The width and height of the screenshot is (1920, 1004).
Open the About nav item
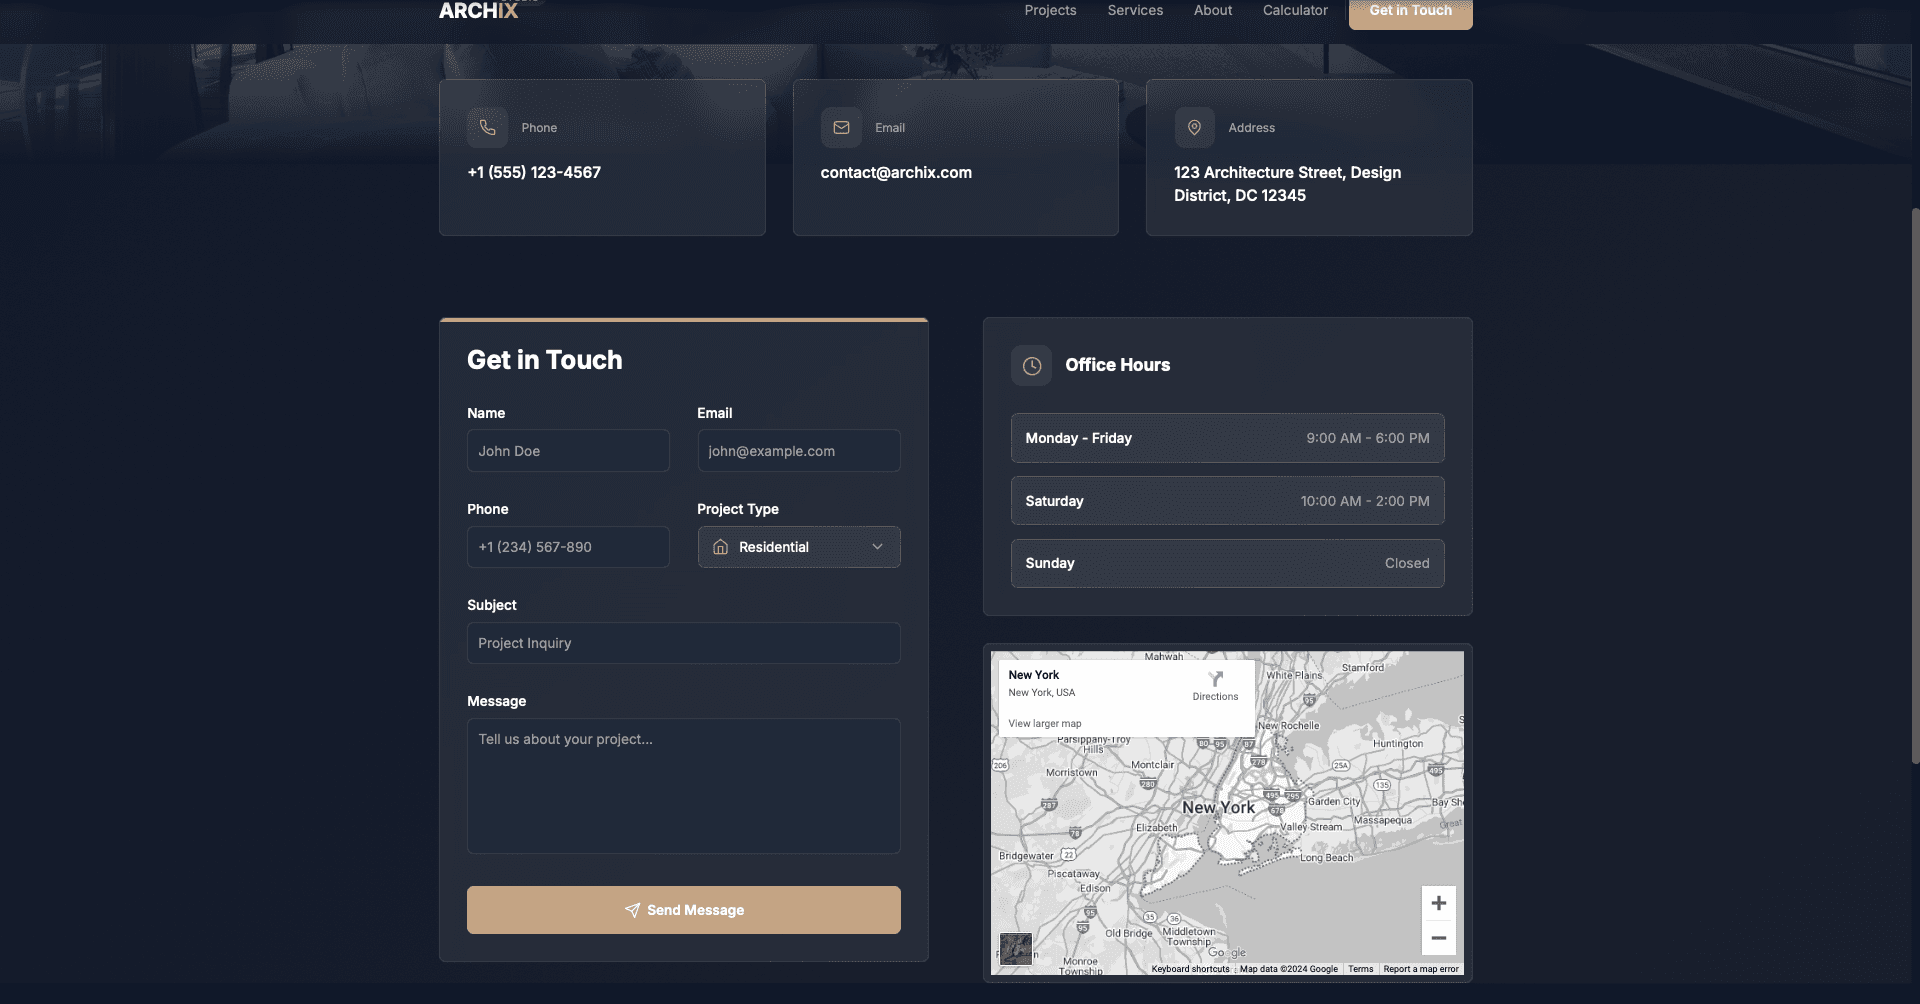(1213, 10)
